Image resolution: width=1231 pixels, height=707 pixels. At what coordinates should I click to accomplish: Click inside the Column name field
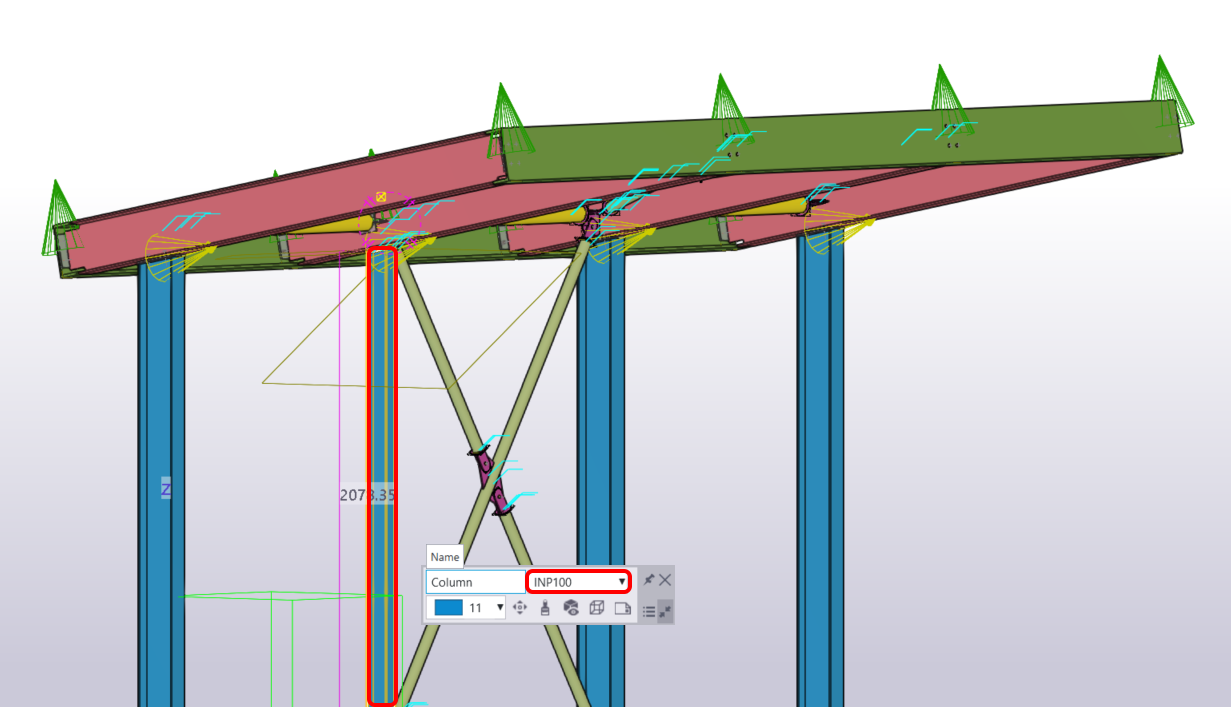pos(470,581)
